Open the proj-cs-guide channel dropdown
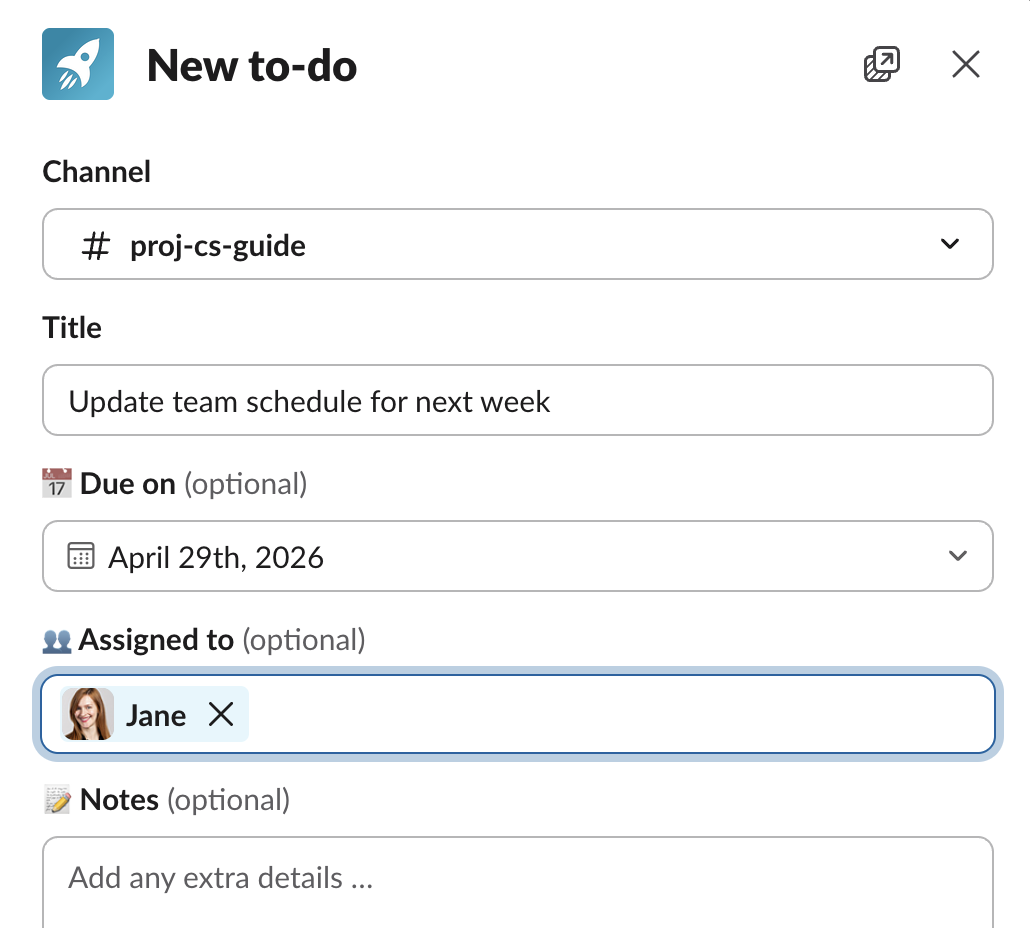The image size is (1030, 928). tap(517, 244)
